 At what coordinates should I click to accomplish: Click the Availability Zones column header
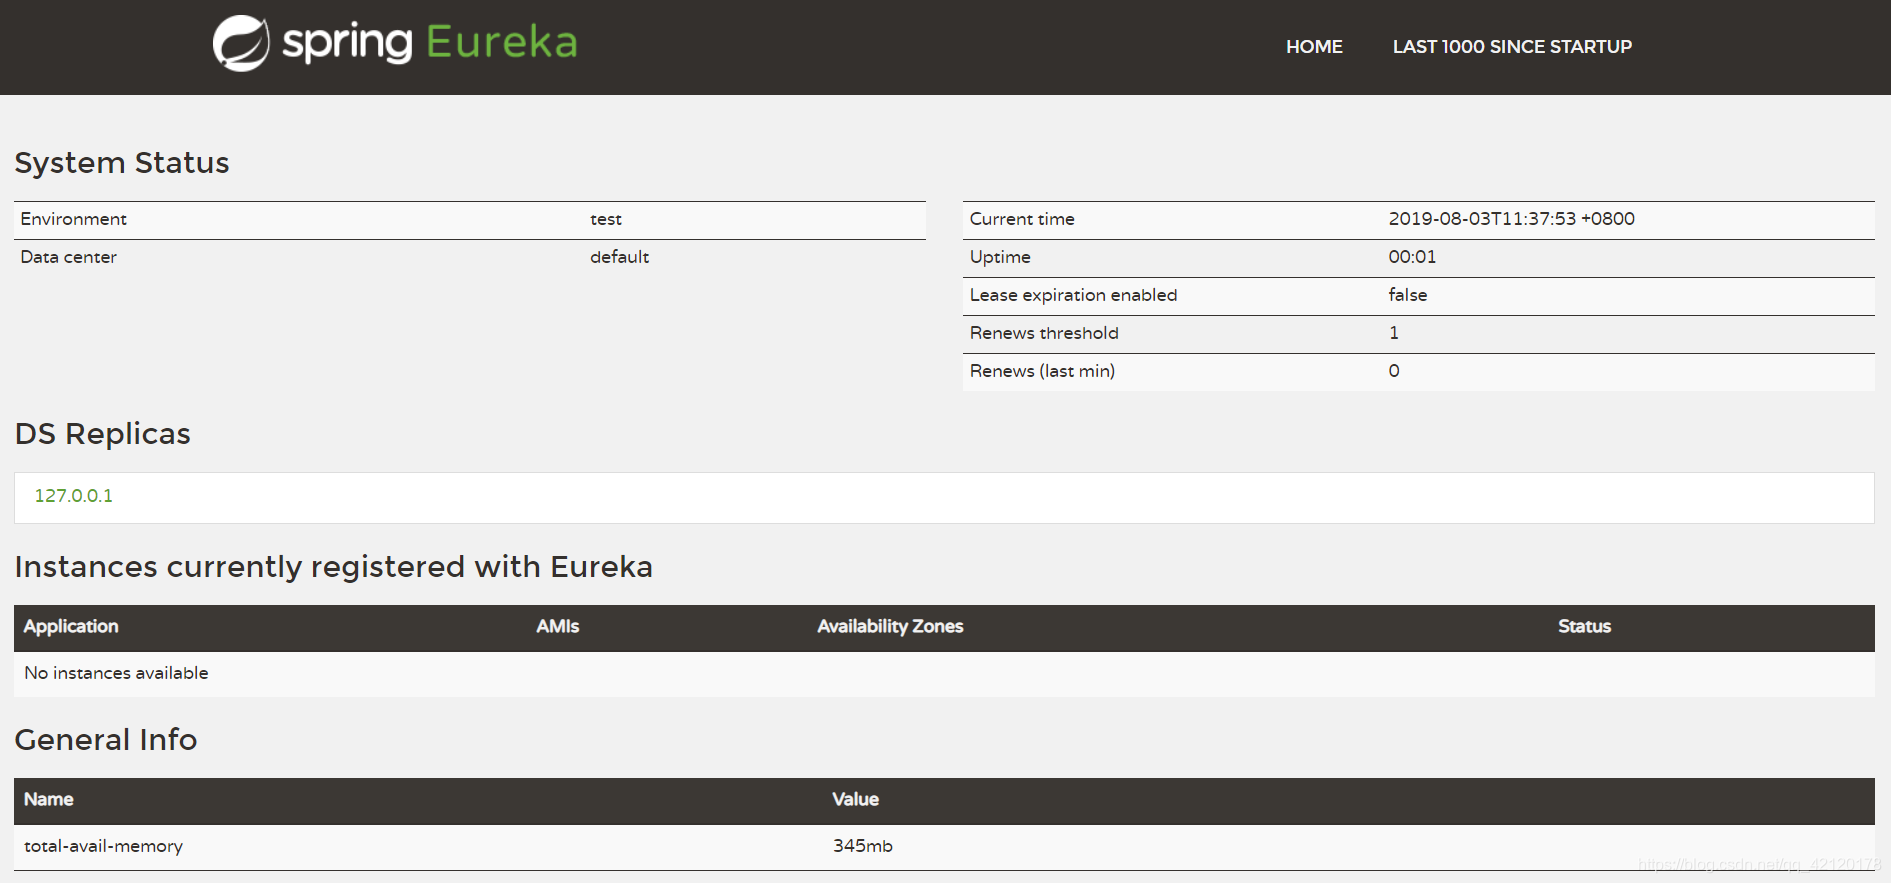point(890,627)
